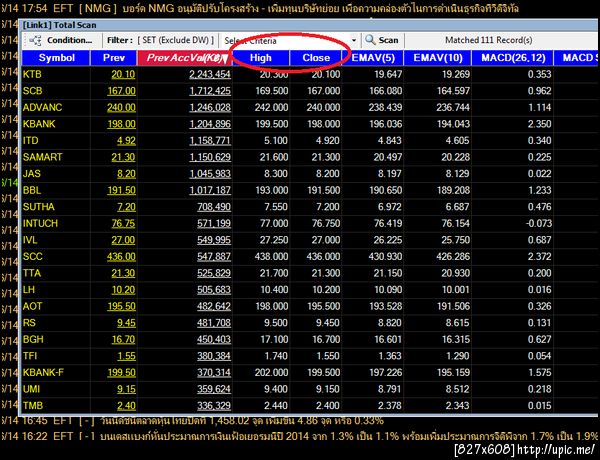
Task: Click SCB previous price 167.00 link
Action: 121,91
